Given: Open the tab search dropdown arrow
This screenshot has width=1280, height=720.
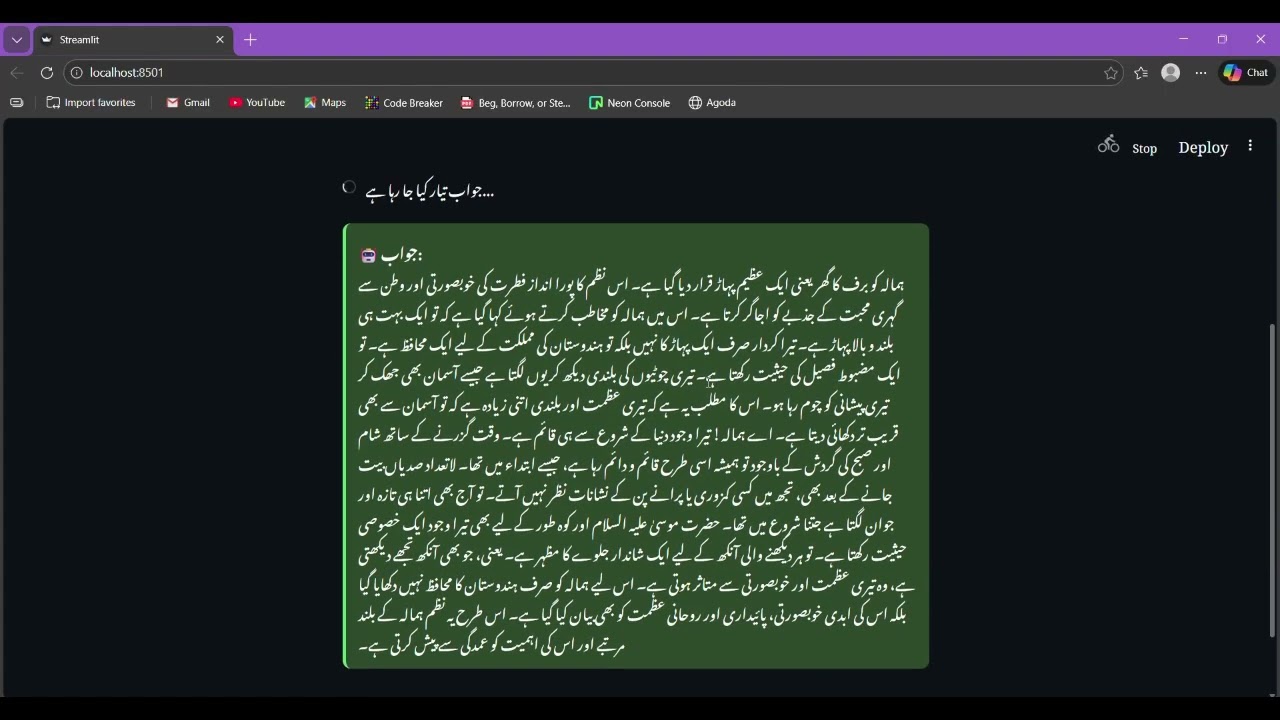Looking at the screenshot, I should point(17,40).
